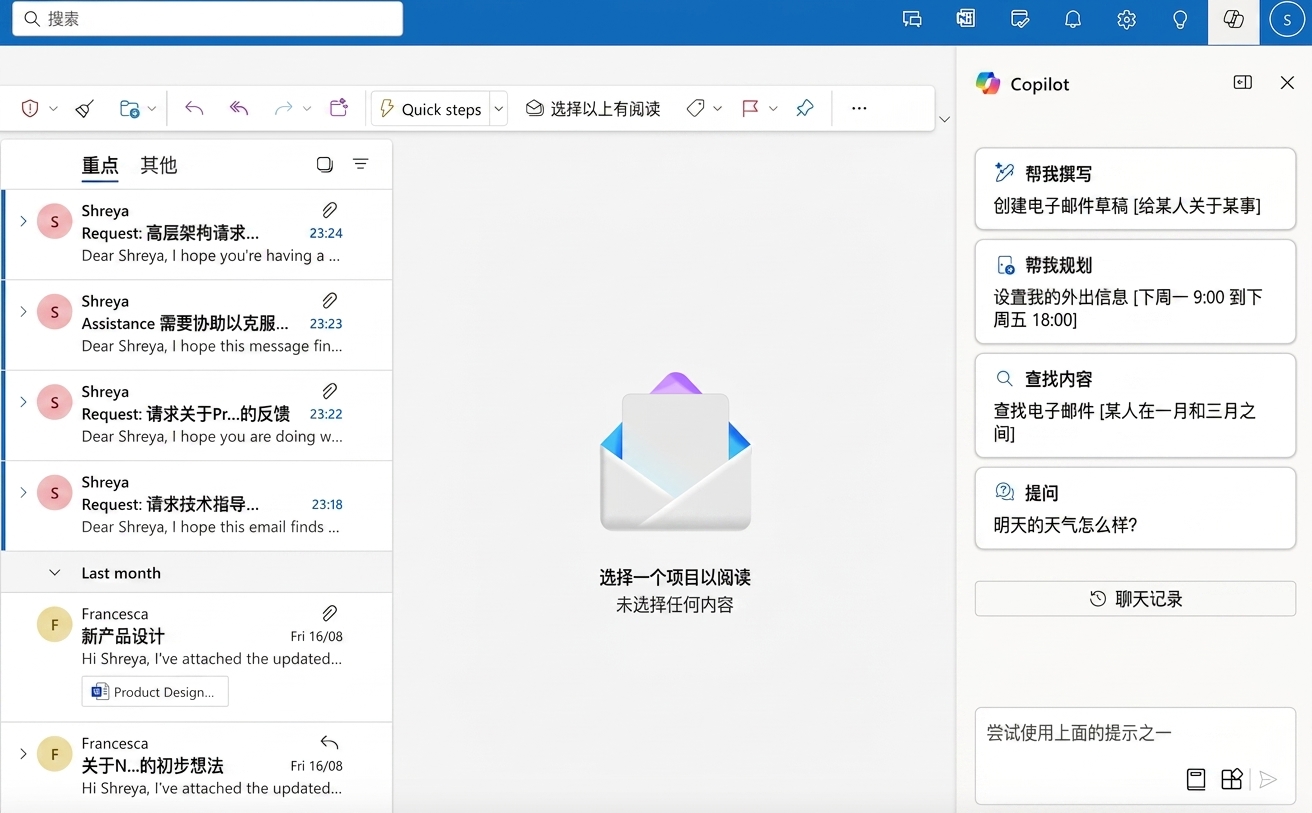1312x813 pixels.
Task: Click the Quick steps button
Action: pyautogui.click(x=431, y=109)
